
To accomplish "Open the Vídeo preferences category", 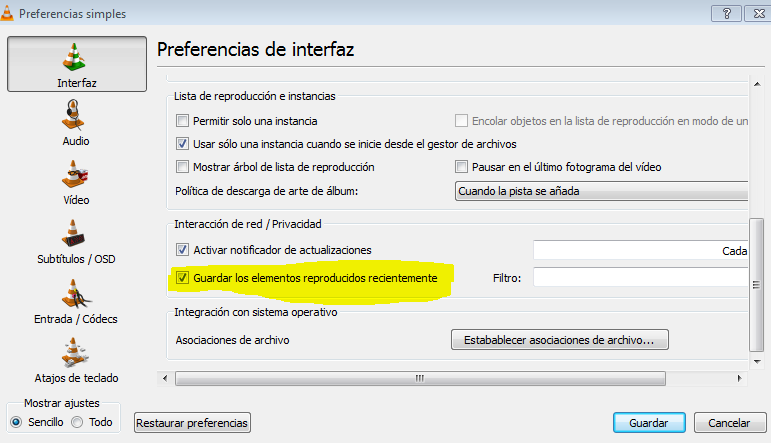I will (x=76, y=182).
